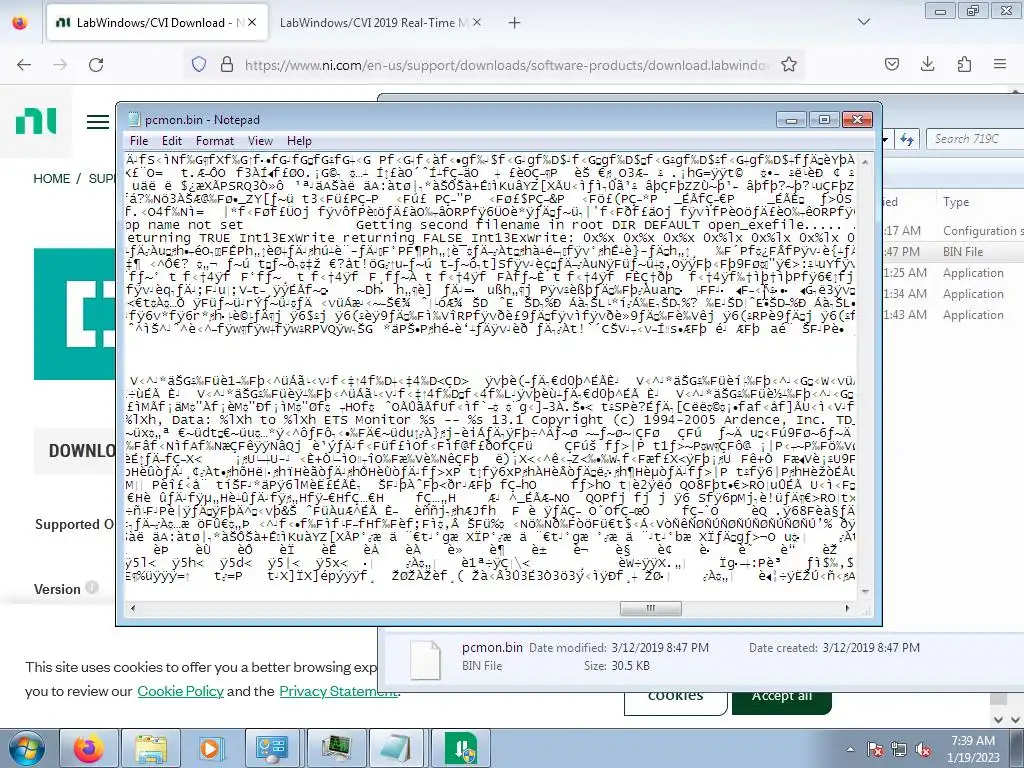The height and width of the screenshot is (768, 1024).
Task: Open the View menu in Notepad
Action: pyautogui.click(x=260, y=140)
